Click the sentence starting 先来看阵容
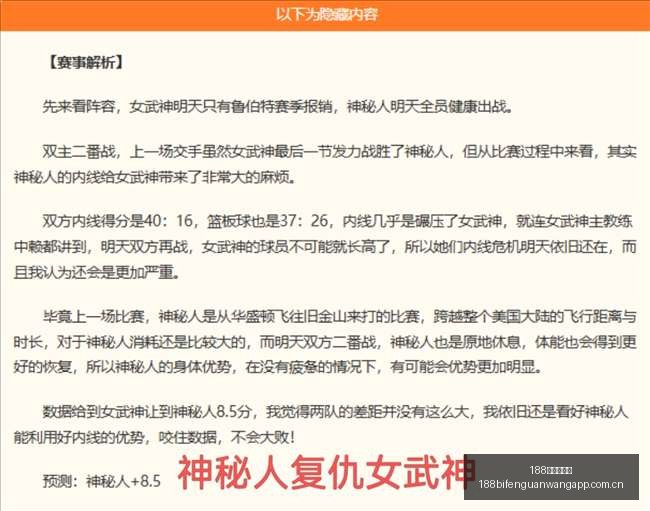 click(x=278, y=107)
